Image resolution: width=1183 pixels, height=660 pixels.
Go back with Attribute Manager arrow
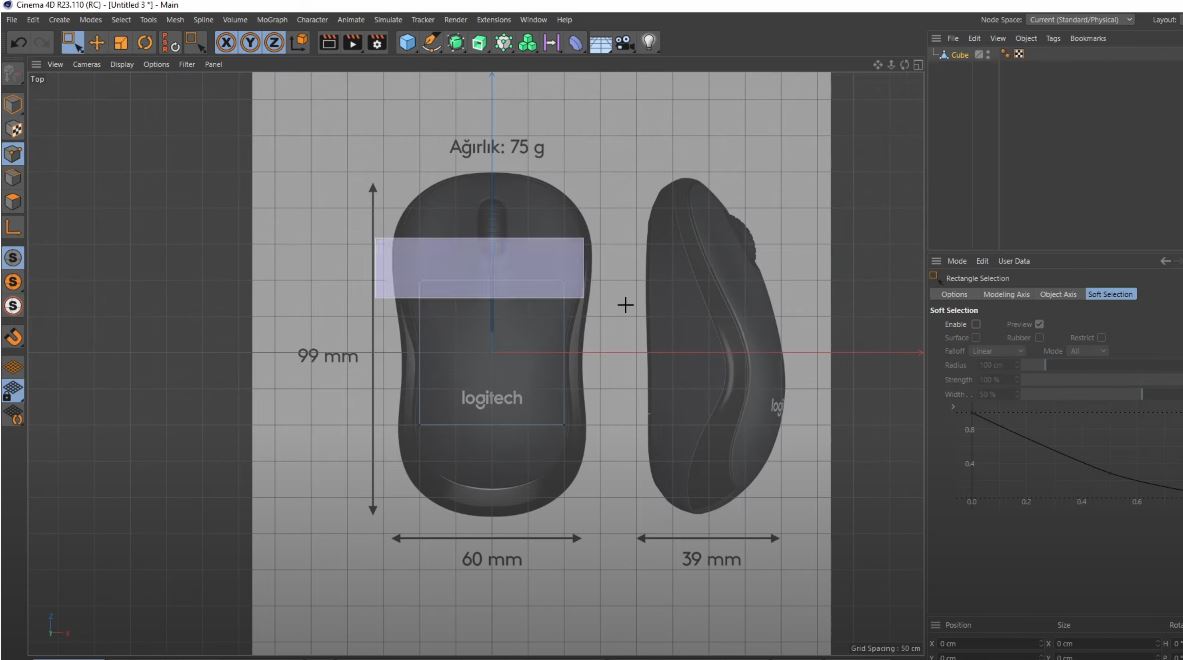1166,261
